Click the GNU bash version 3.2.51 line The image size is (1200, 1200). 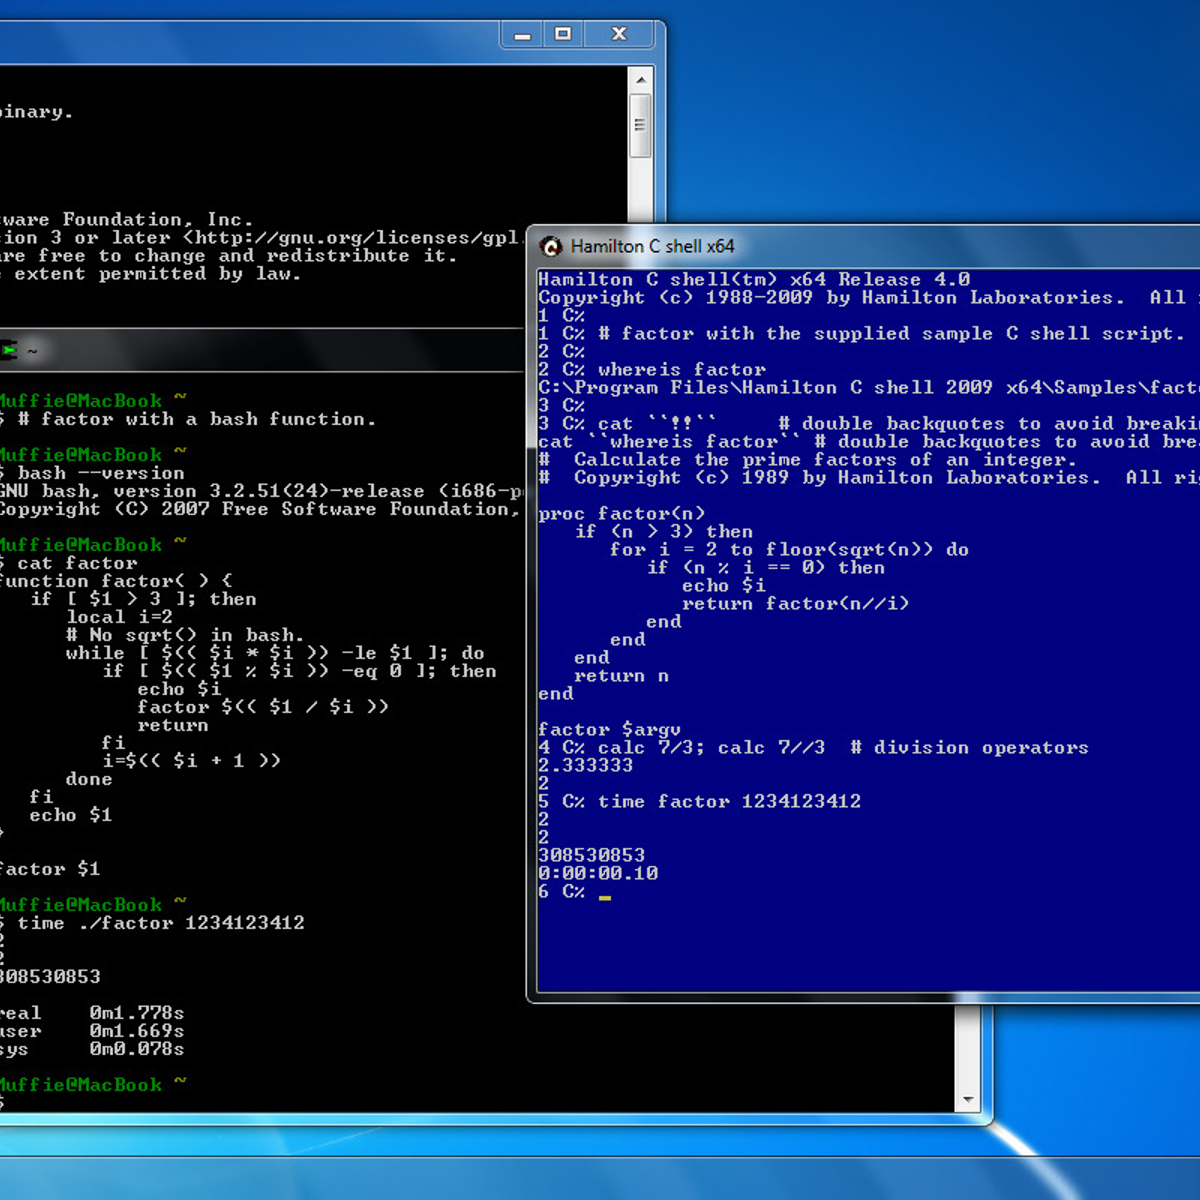pos(260,491)
